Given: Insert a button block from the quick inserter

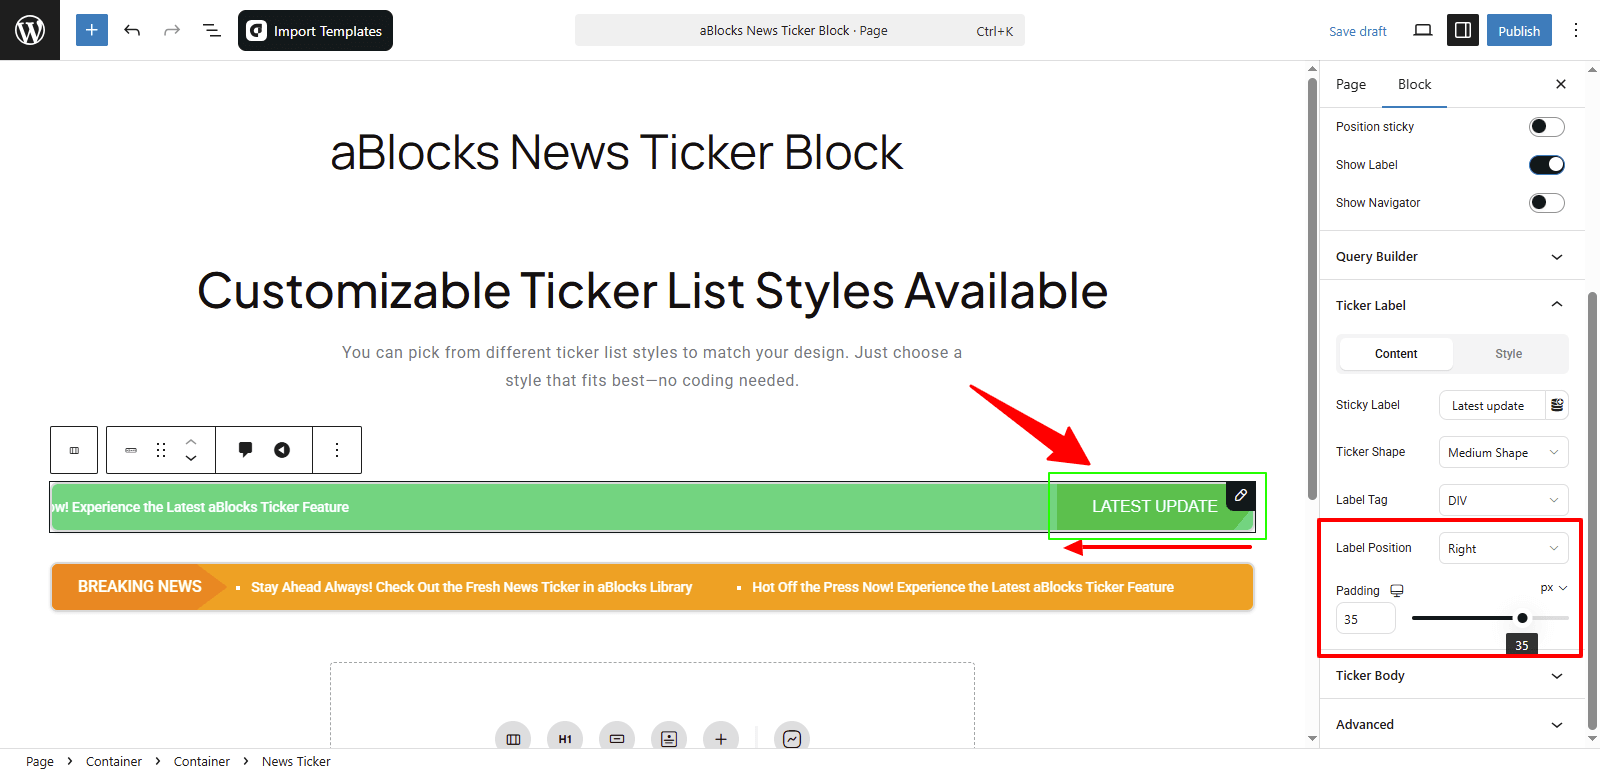Looking at the screenshot, I should click(617, 739).
